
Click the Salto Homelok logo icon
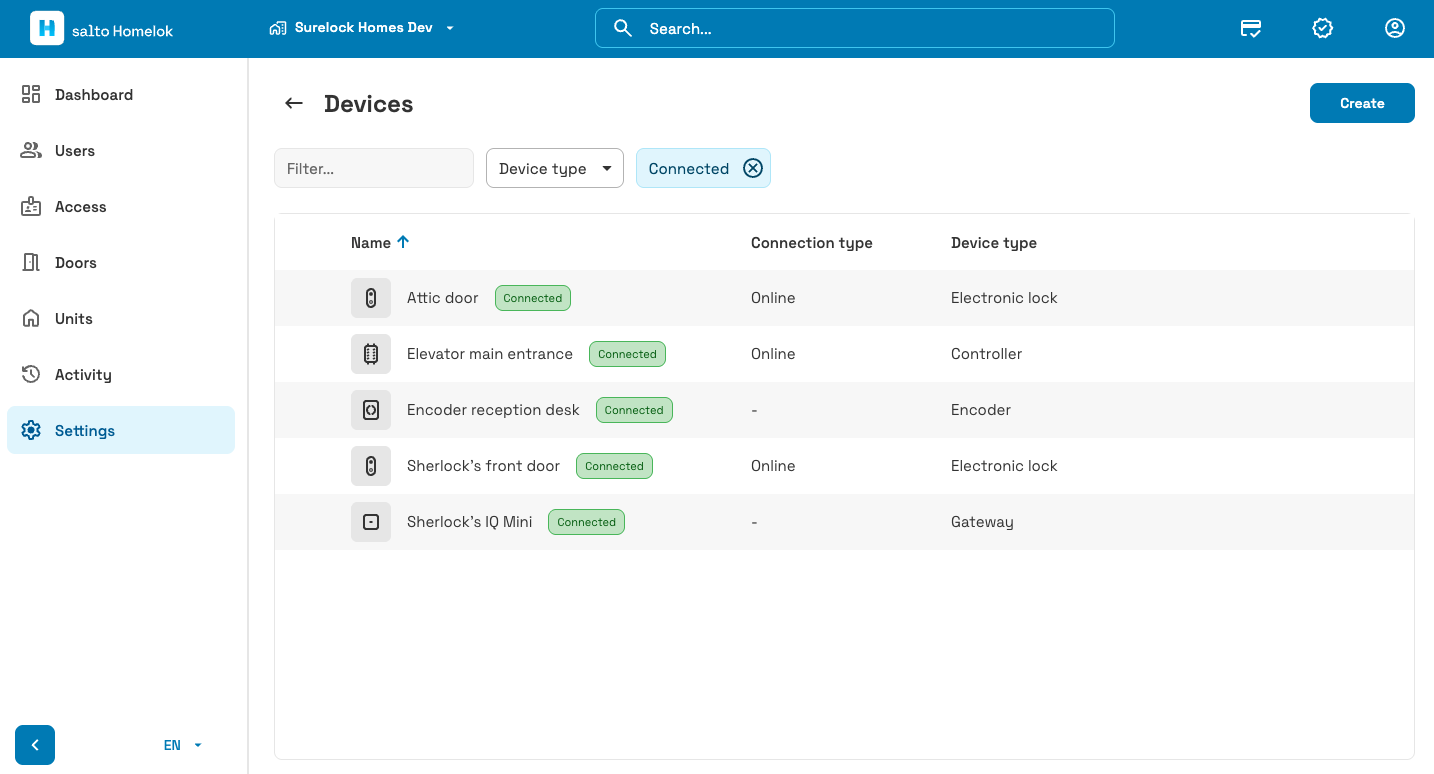coord(47,28)
